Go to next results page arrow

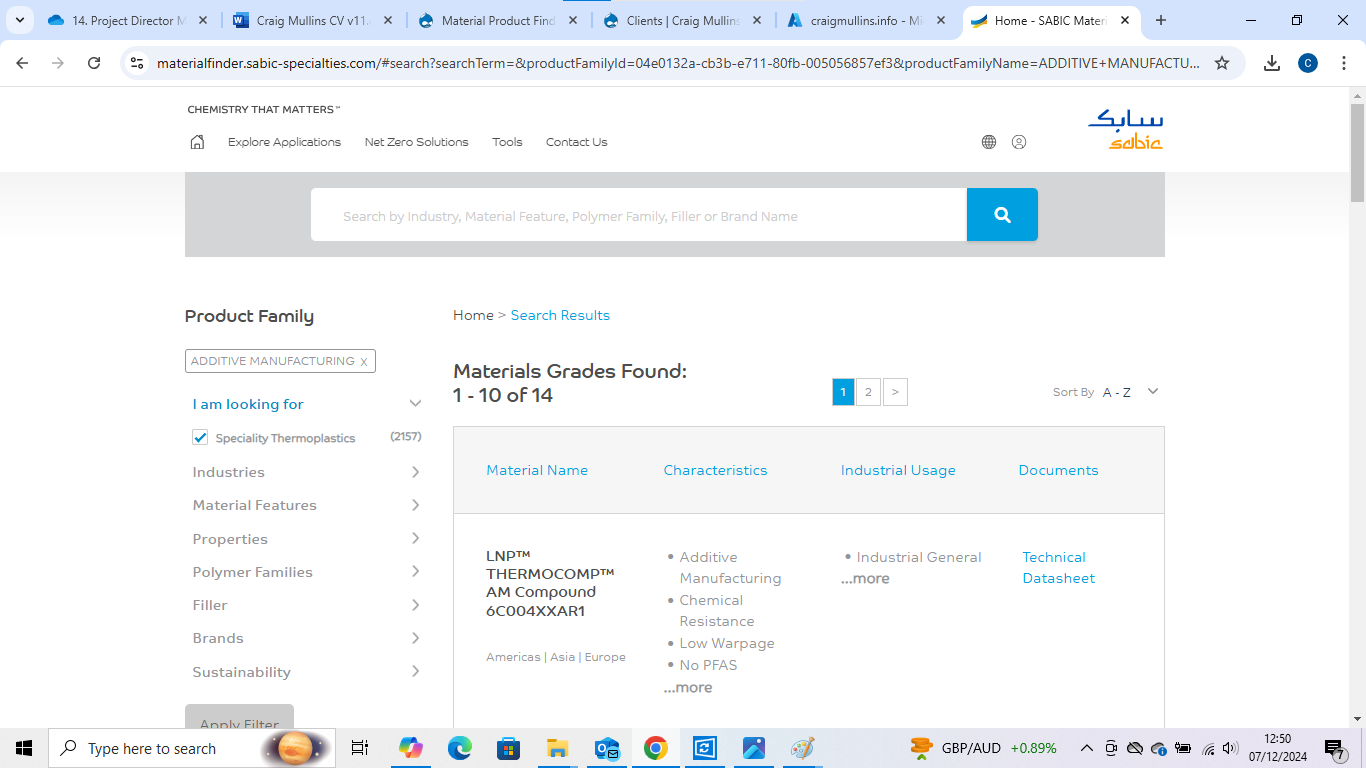(895, 392)
